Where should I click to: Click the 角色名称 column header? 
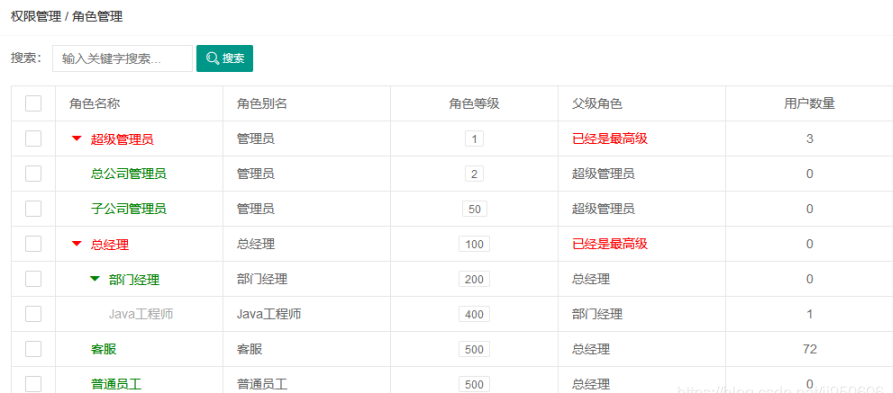click(95, 104)
